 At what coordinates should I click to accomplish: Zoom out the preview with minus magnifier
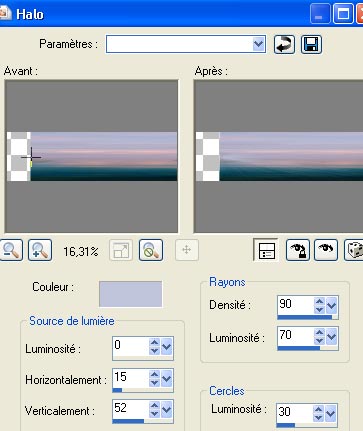[11, 250]
